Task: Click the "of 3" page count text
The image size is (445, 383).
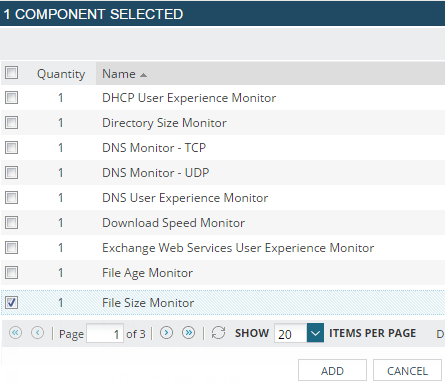Action: 136,334
